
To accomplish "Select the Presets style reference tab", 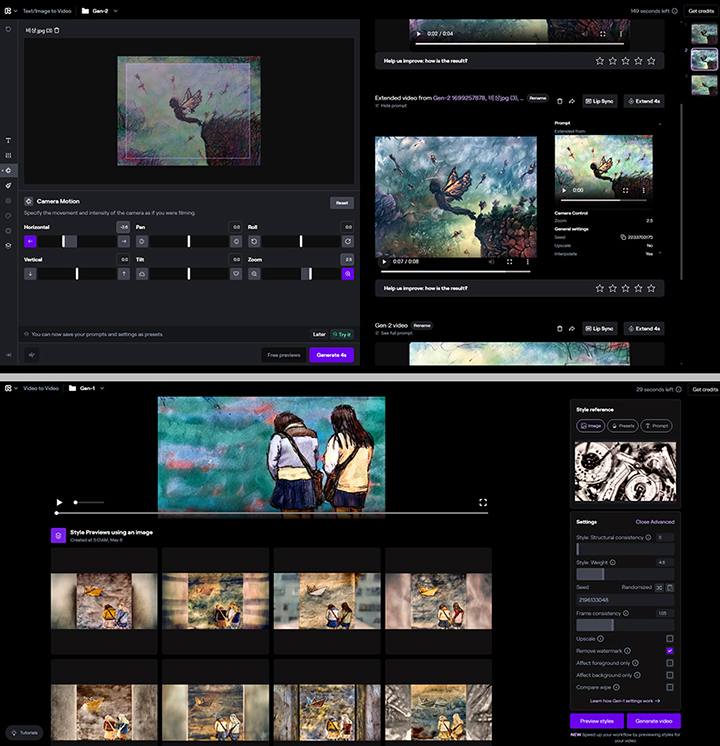I will (623, 426).
